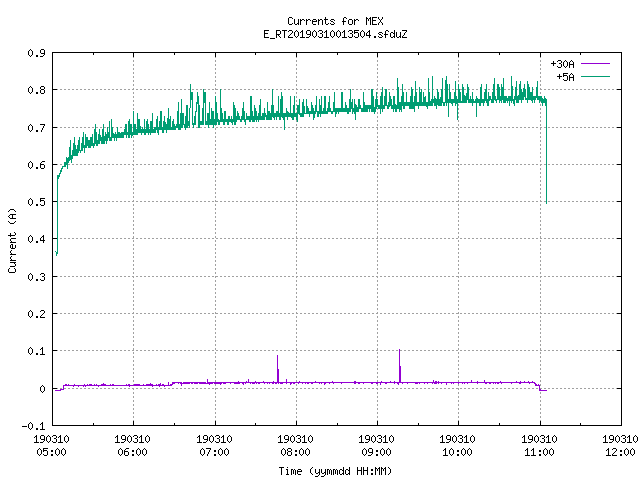640x480 pixels.
Task: Click the purple +30A legend line sample
Action: (595, 64)
